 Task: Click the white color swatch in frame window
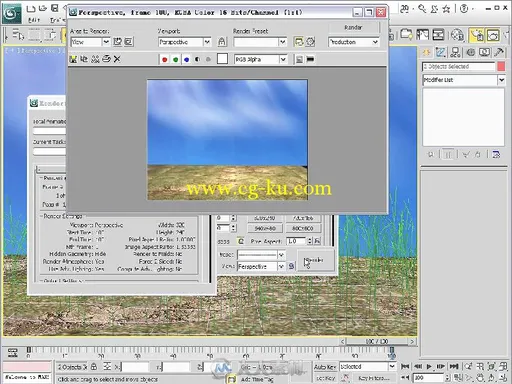tap(222, 59)
